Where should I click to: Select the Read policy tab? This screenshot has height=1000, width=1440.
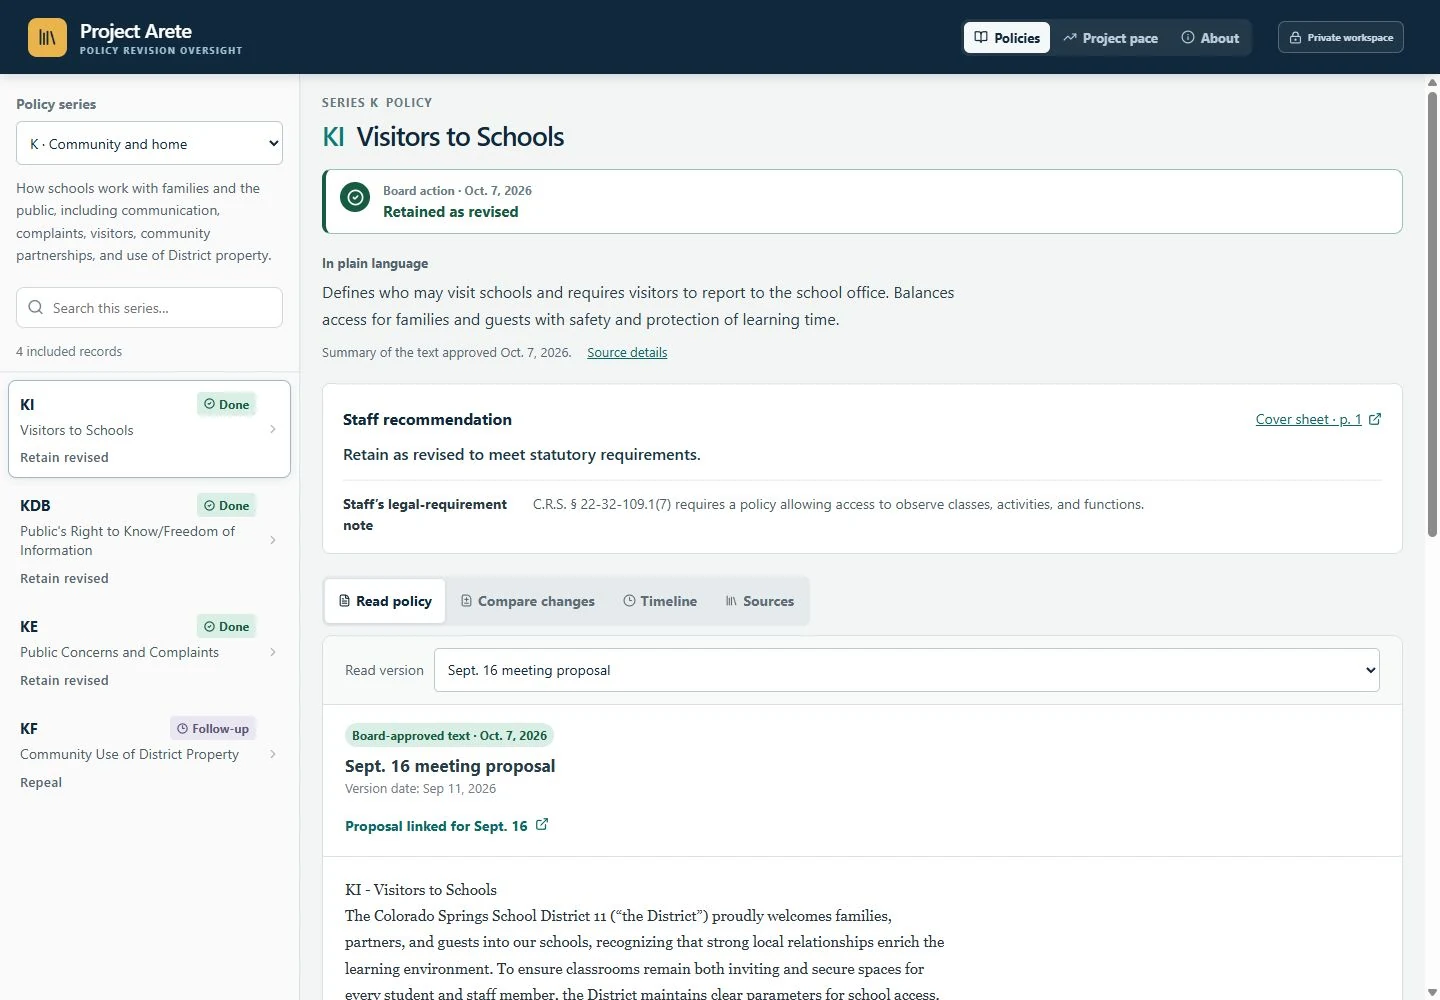click(x=385, y=601)
